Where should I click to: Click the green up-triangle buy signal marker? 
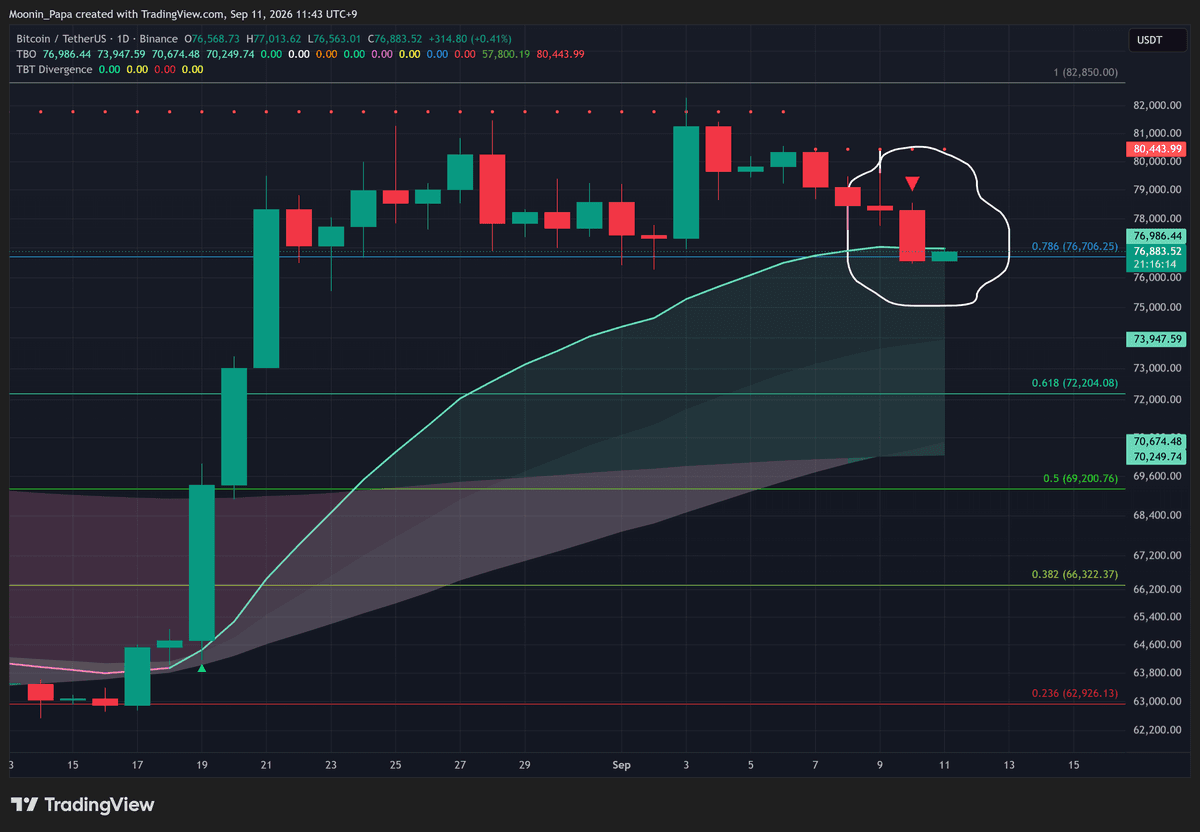click(x=203, y=666)
